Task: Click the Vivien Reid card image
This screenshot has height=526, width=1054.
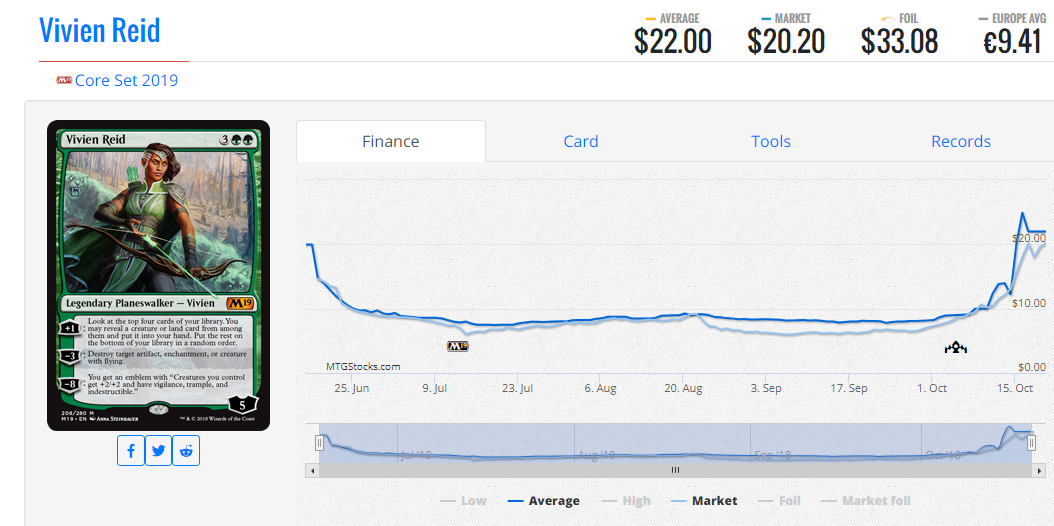Action: (x=159, y=275)
